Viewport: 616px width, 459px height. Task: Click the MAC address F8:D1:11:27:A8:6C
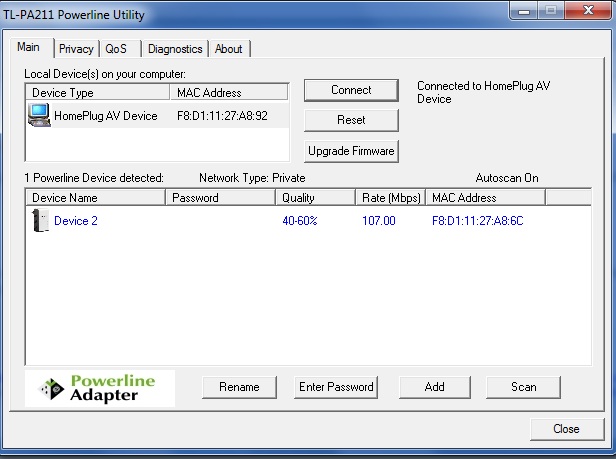478,221
